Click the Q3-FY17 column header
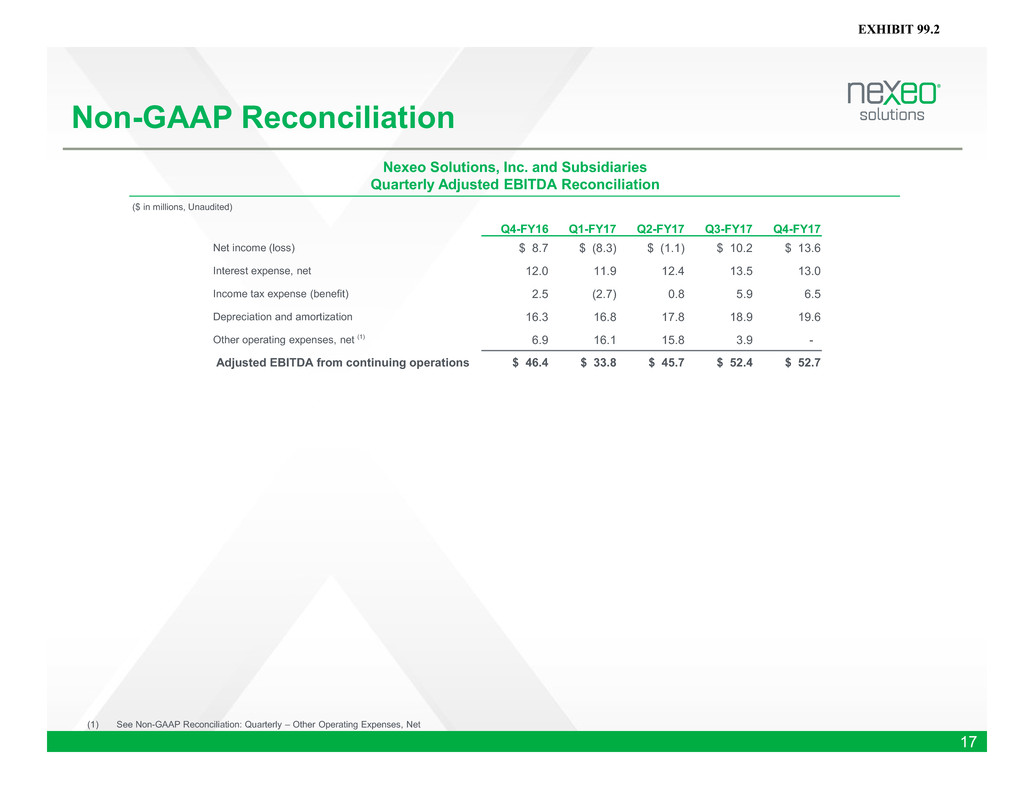The width and height of the screenshot is (1034, 799). (x=729, y=227)
